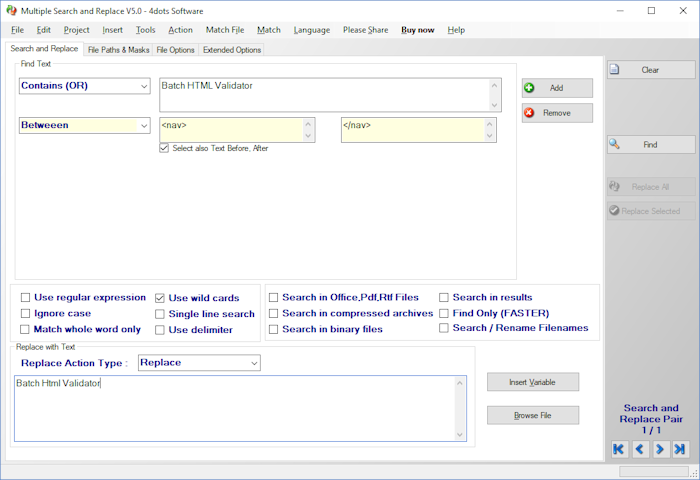Viewport: 700px width, 480px height.
Task: Go to first search and replace pair
Action: click(x=620, y=449)
